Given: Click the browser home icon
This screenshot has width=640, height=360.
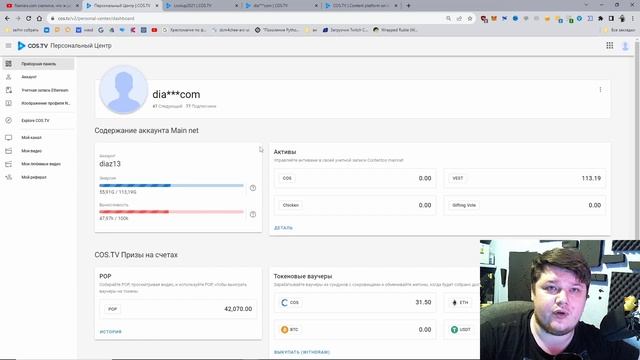Looking at the screenshot, I should (x=39, y=18).
